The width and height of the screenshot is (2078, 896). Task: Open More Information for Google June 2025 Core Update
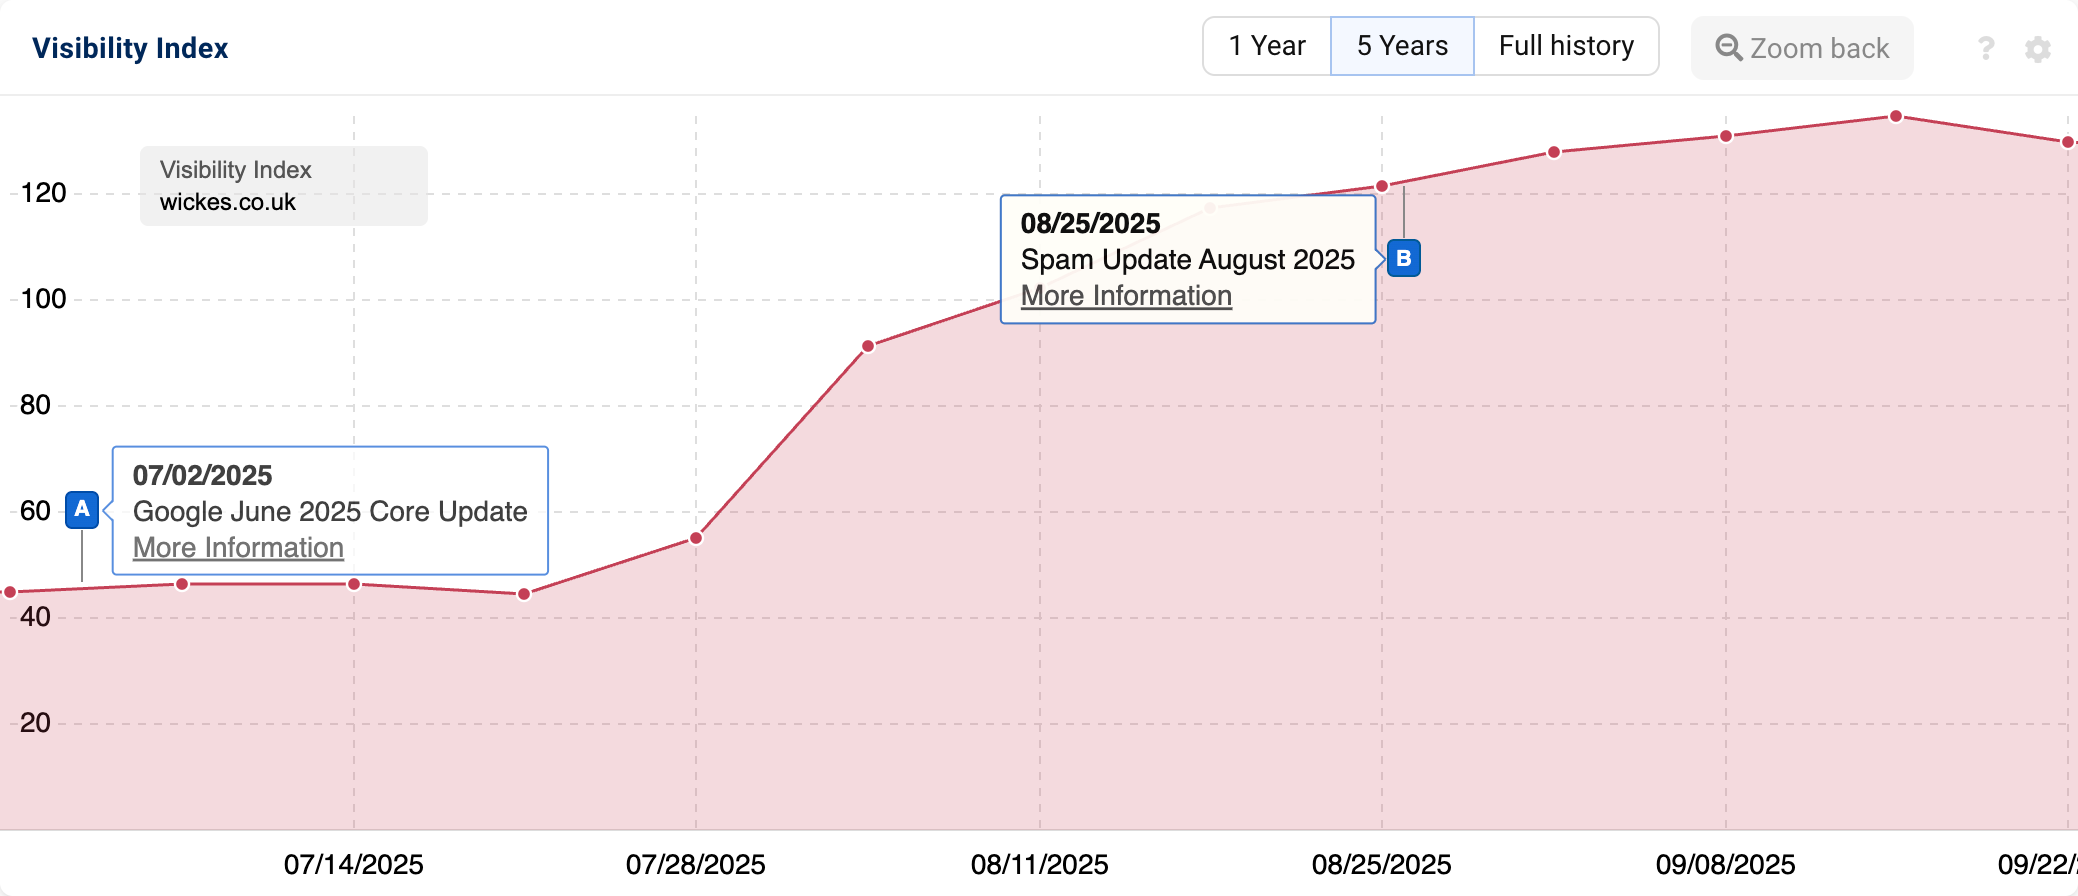pyautogui.click(x=238, y=548)
